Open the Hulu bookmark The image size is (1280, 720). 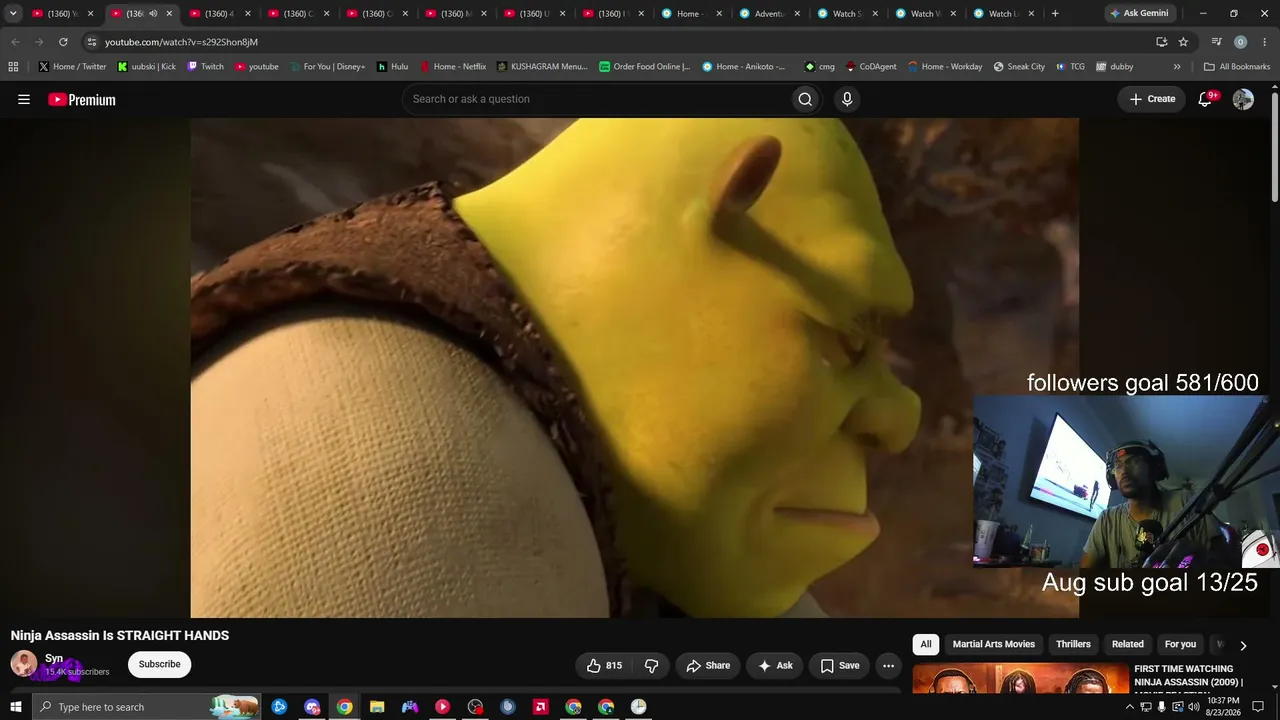click(392, 67)
